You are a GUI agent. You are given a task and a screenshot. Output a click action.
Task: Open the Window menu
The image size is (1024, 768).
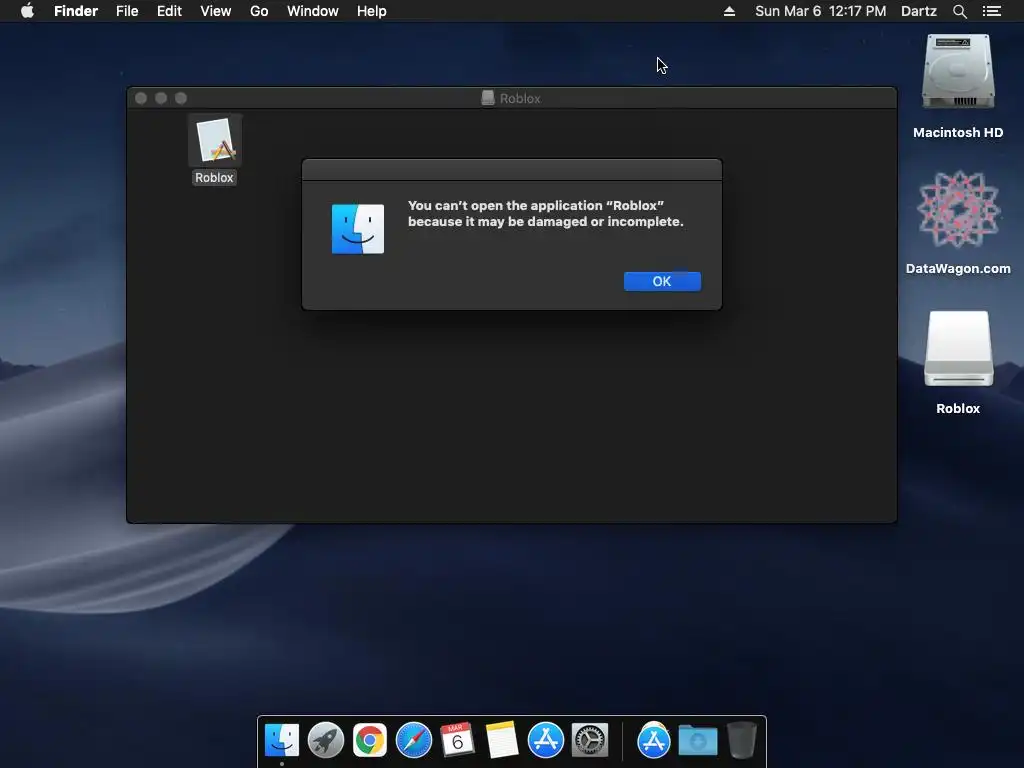click(313, 11)
